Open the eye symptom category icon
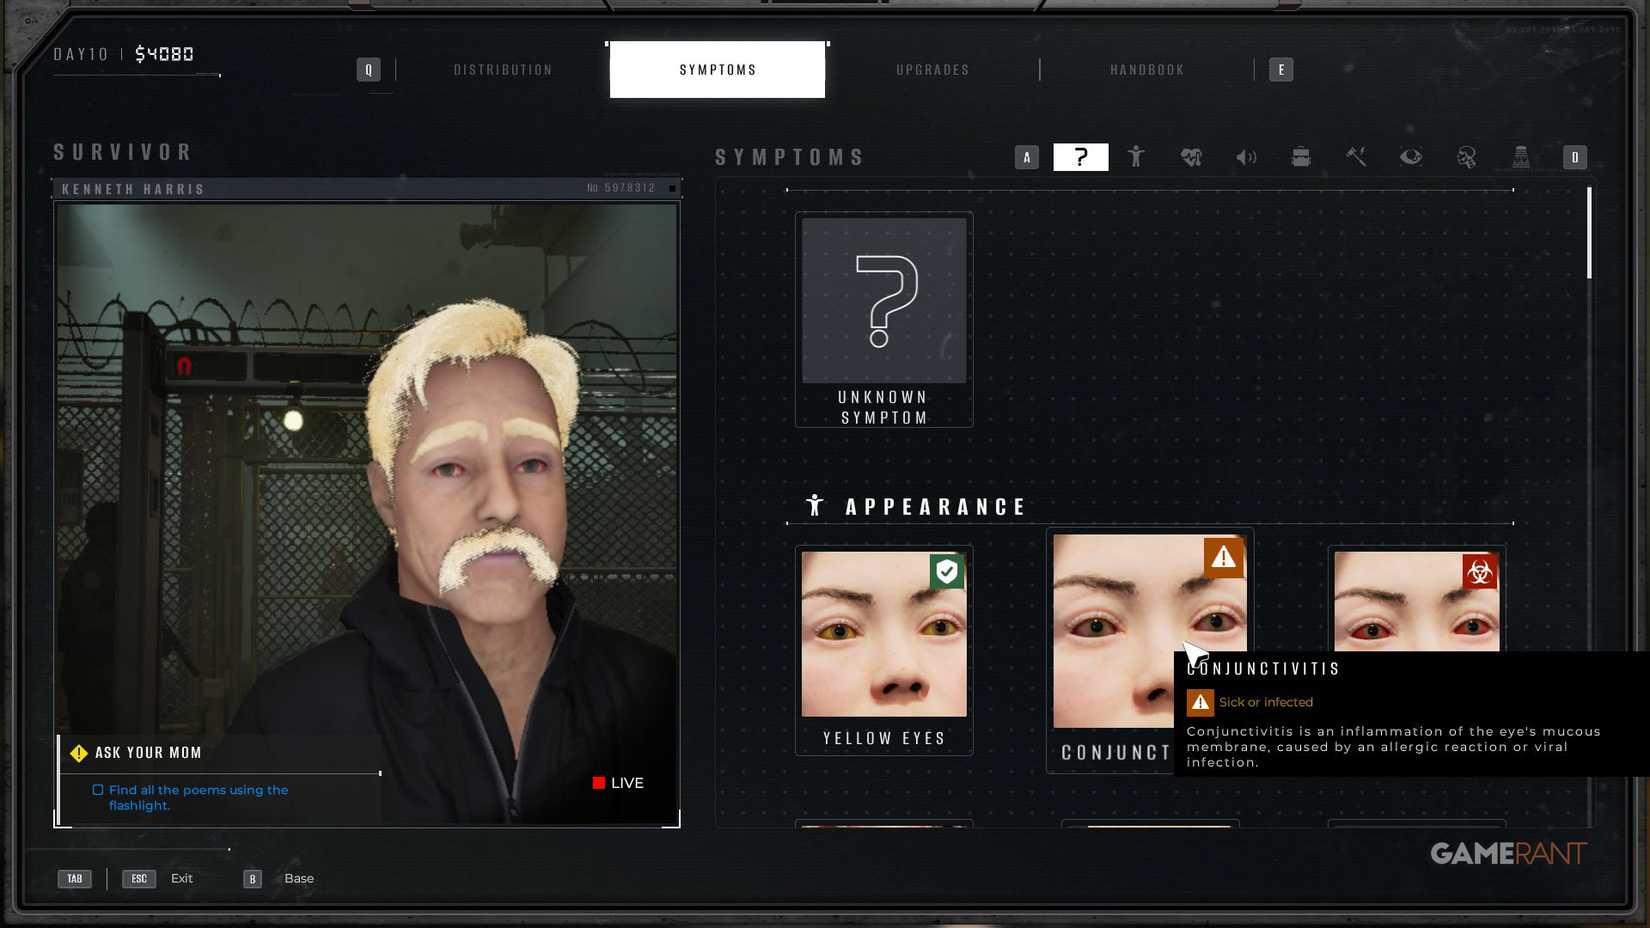 click(x=1411, y=157)
